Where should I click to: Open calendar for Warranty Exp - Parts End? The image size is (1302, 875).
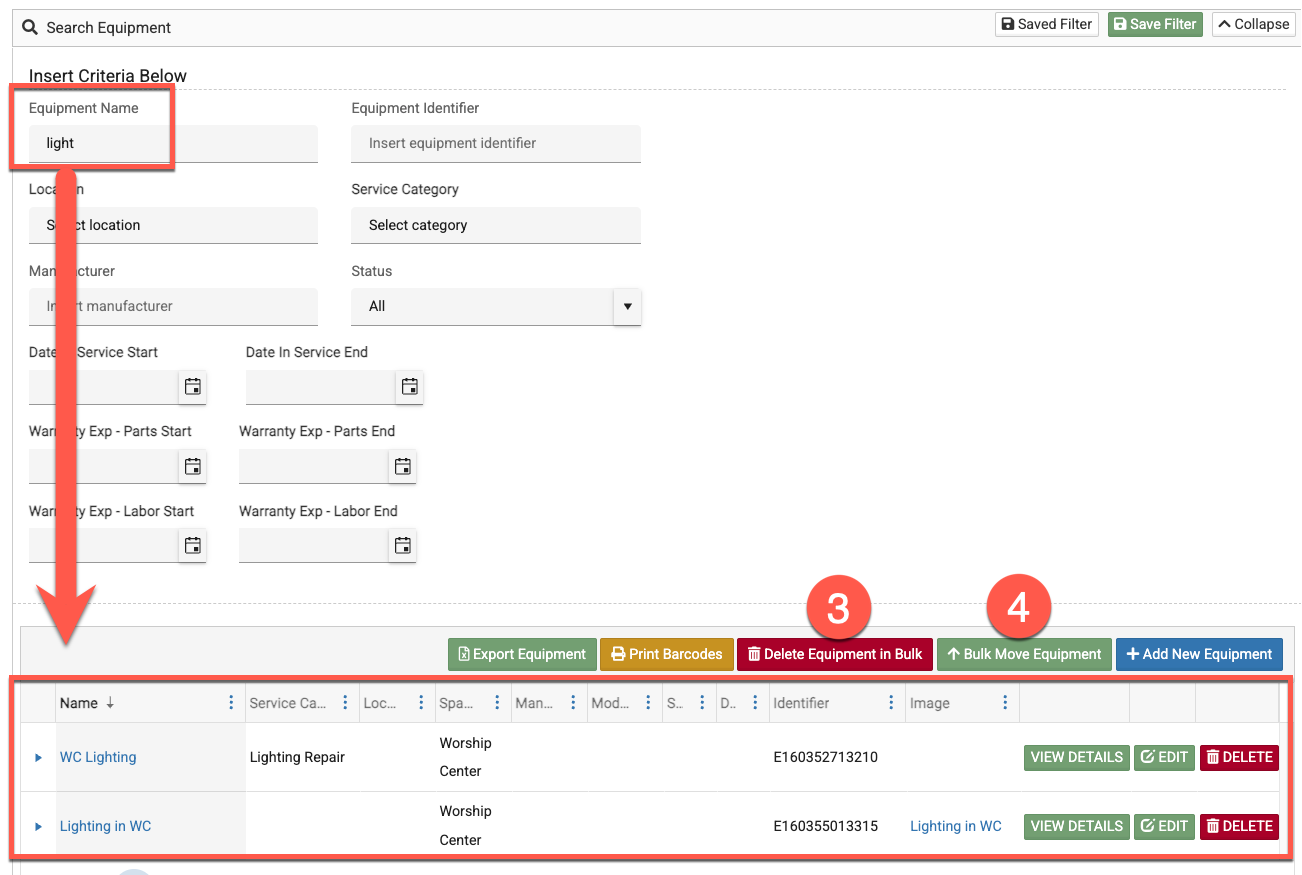click(403, 466)
